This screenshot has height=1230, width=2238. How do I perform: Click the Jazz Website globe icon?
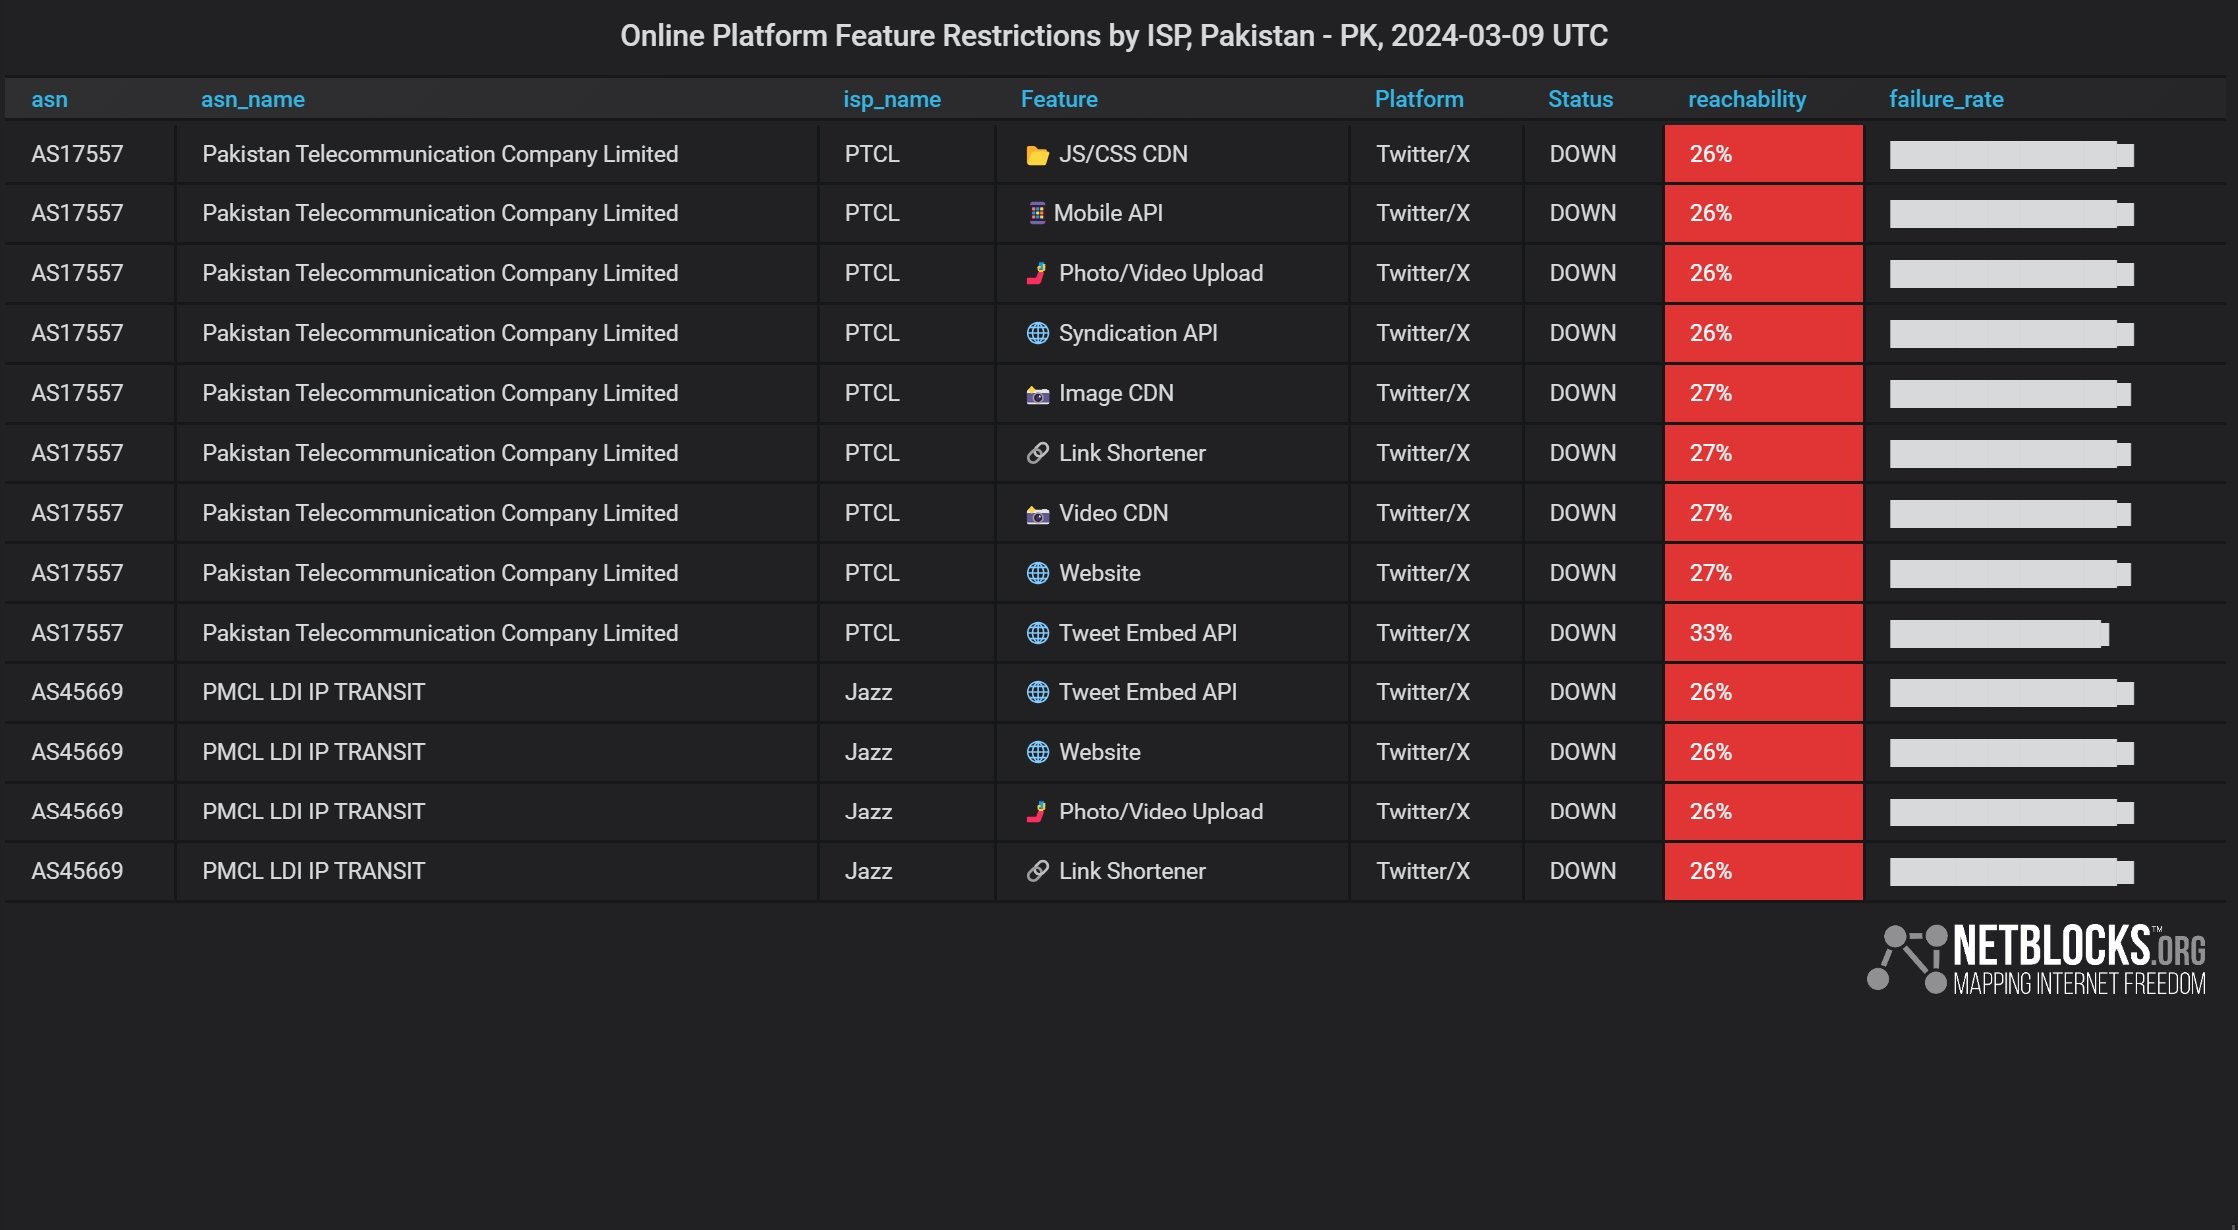[x=1037, y=752]
